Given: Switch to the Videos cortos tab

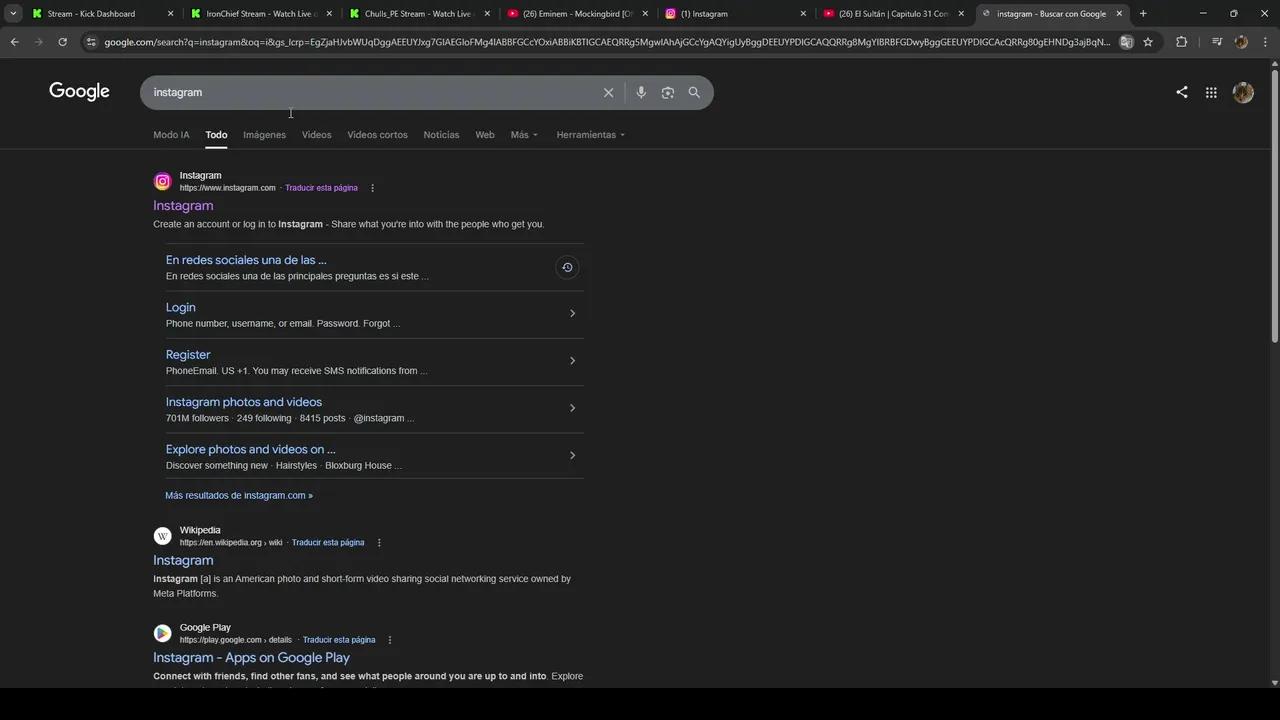Looking at the screenshot, I should (x=377, y=135).
